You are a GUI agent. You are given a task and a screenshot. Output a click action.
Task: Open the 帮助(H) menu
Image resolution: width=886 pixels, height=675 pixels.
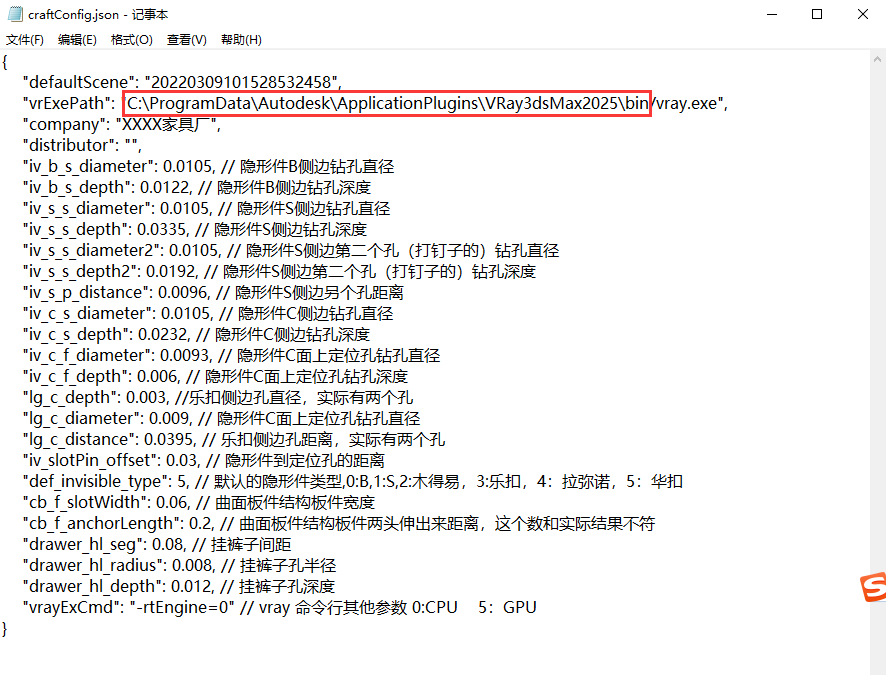(x=241, y=40)
